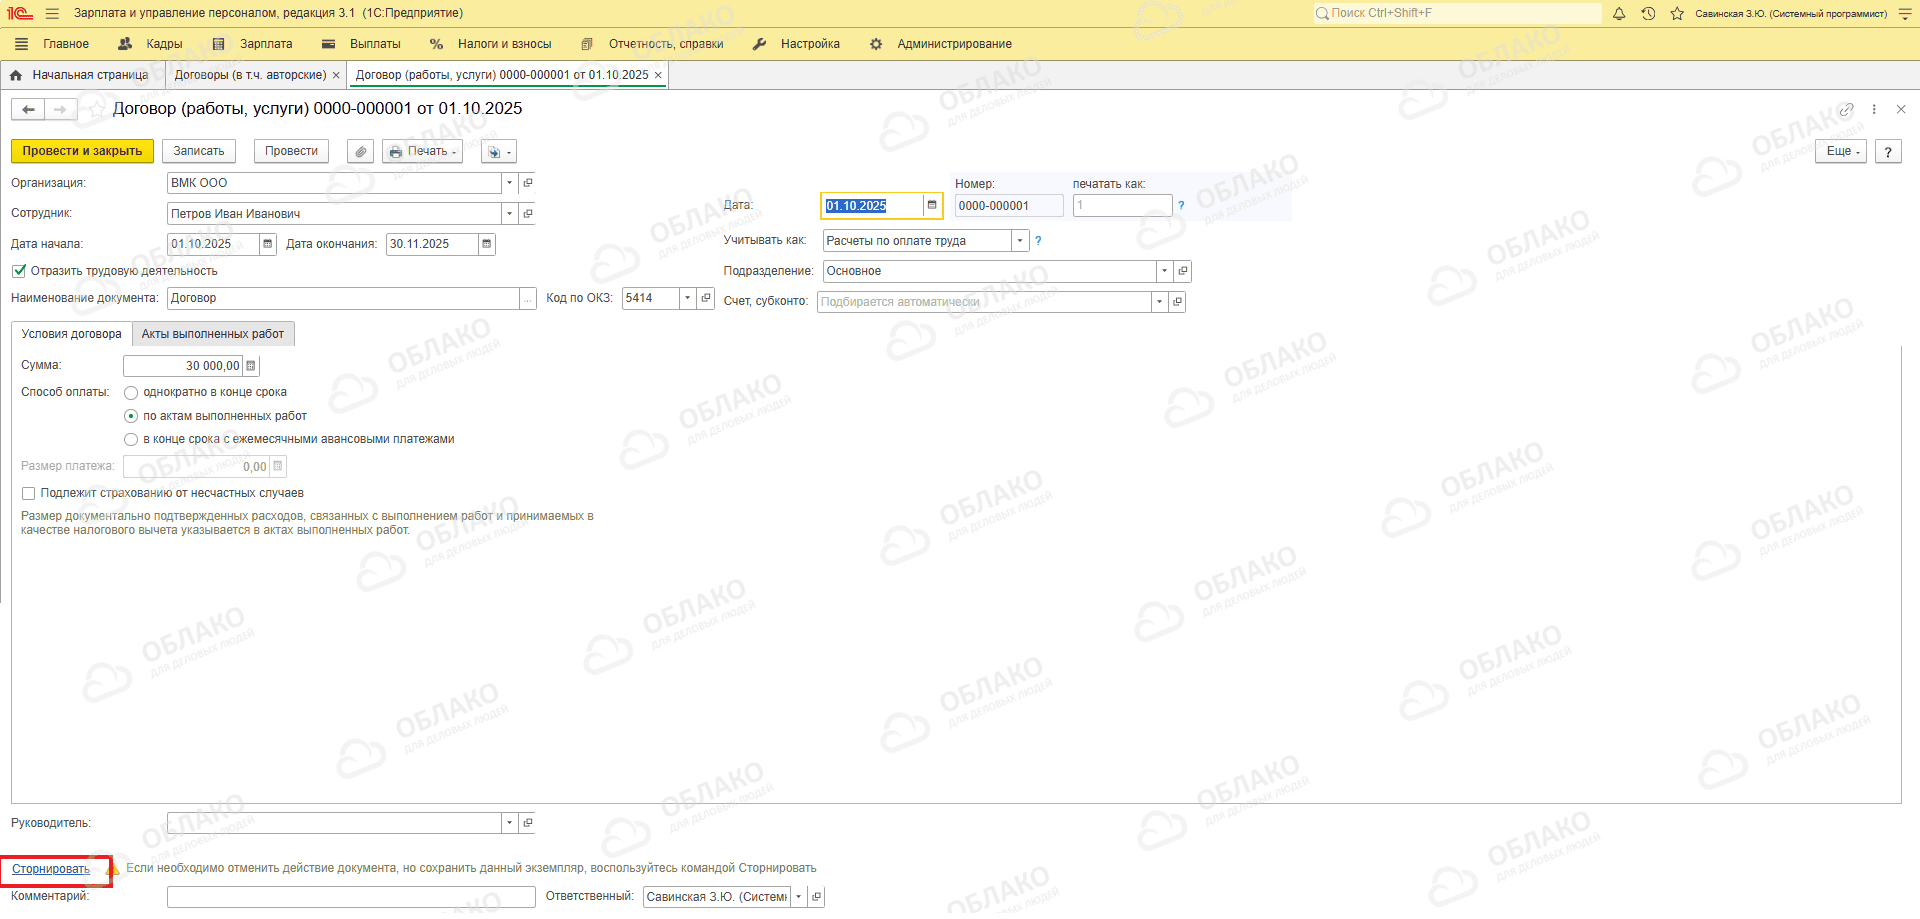Screen dimensions: 1920x919
Task: Open calendar picker for Дата окончания
Action: [x=486, y=244]
